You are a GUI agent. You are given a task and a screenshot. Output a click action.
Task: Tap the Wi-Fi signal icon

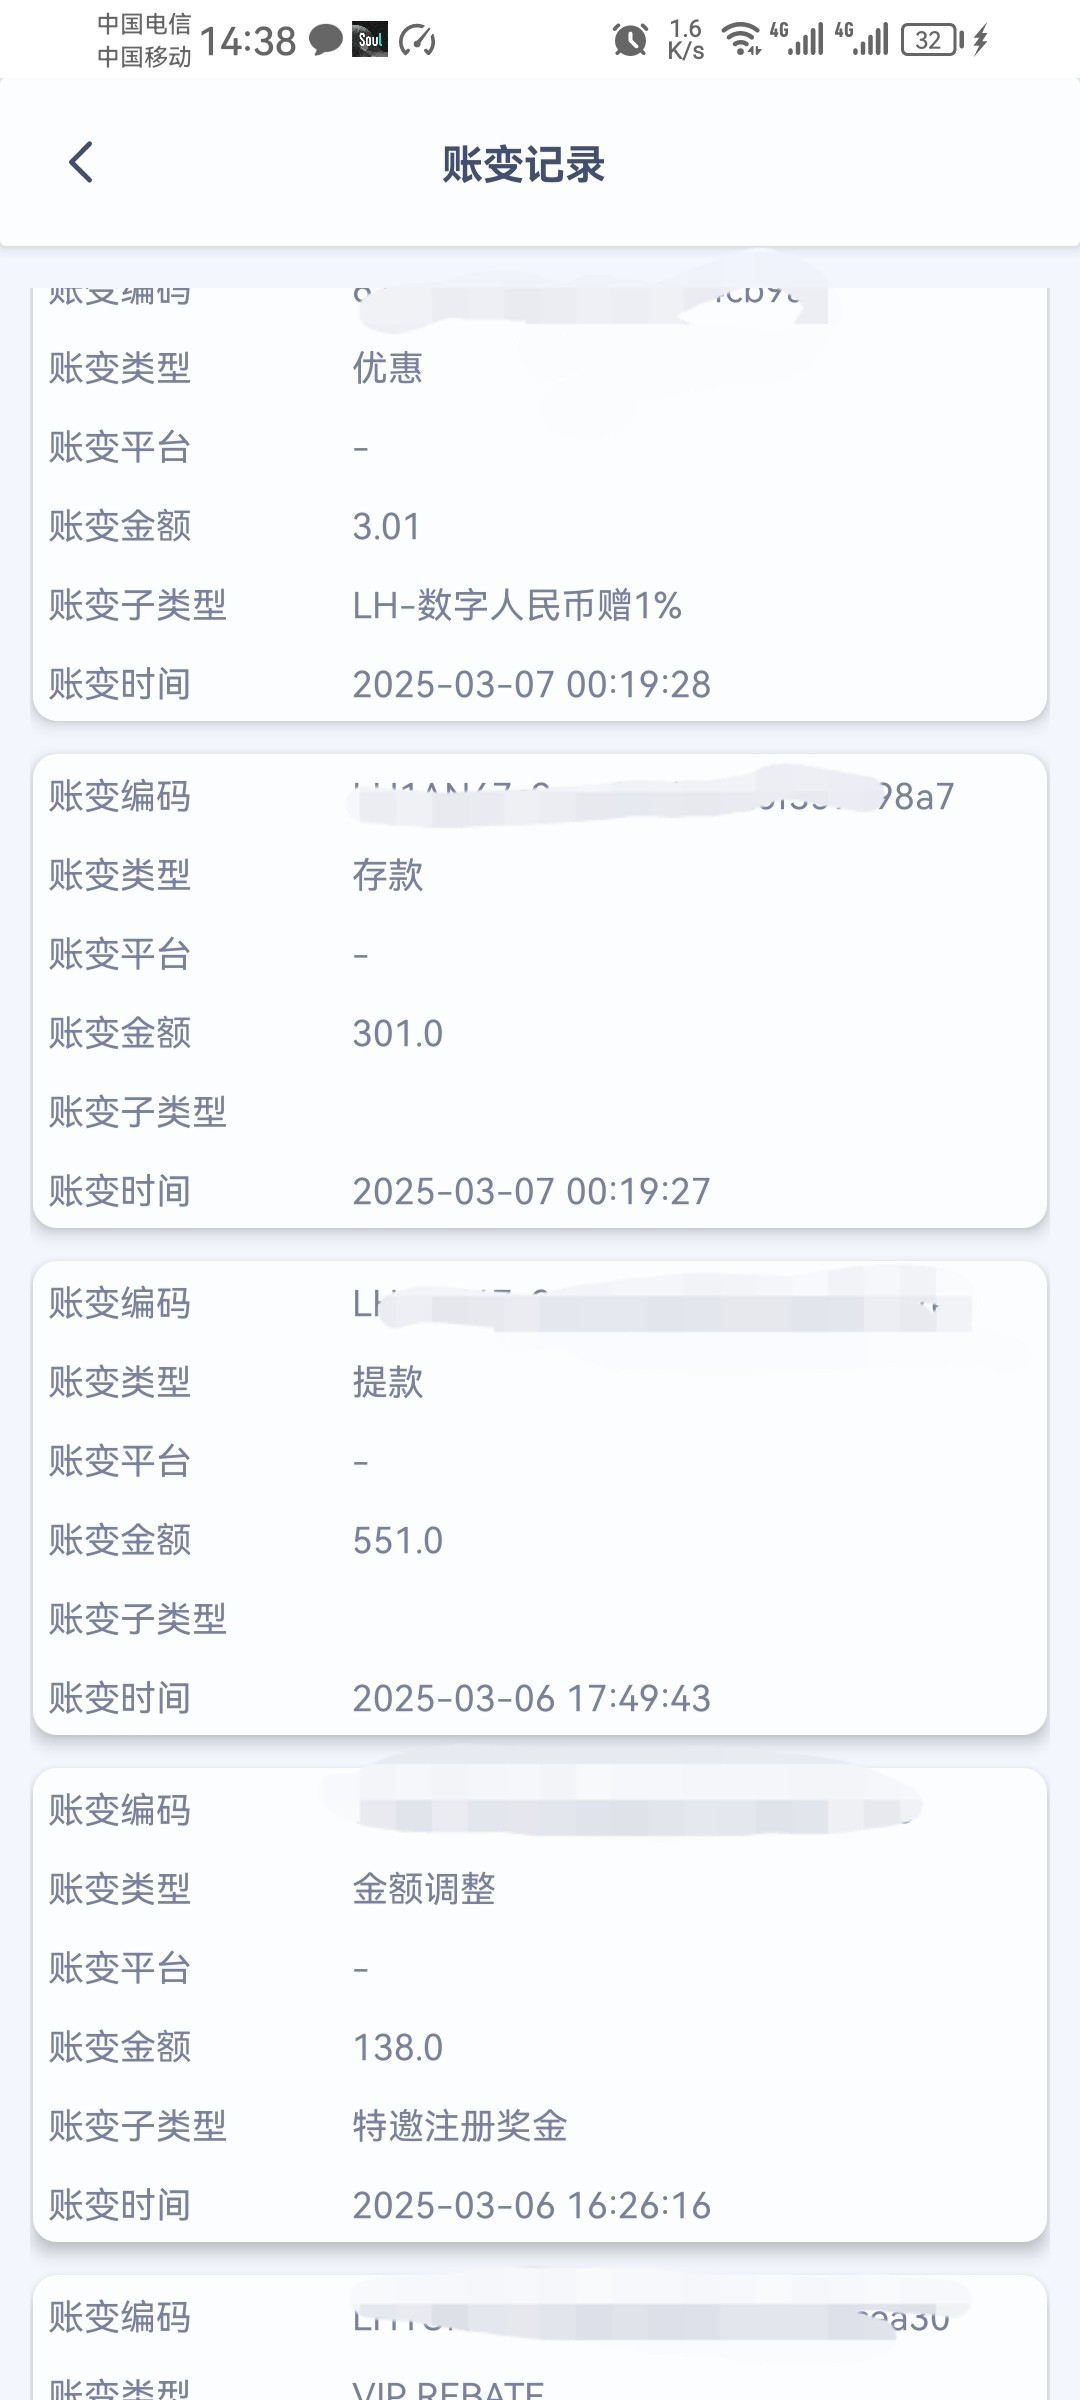[741, 40]
